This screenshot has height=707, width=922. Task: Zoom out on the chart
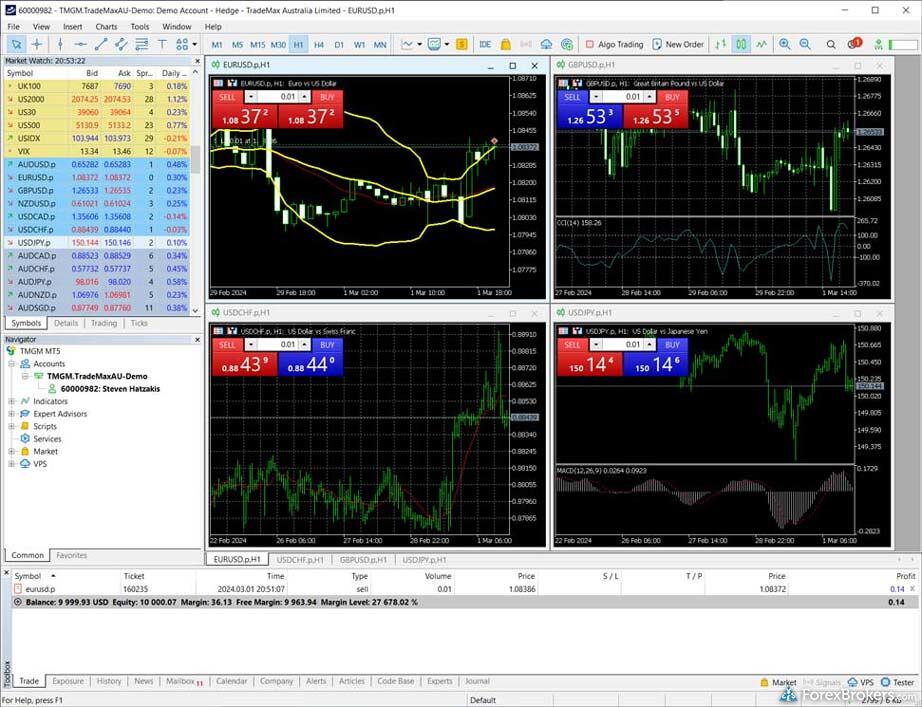(805, 44)
